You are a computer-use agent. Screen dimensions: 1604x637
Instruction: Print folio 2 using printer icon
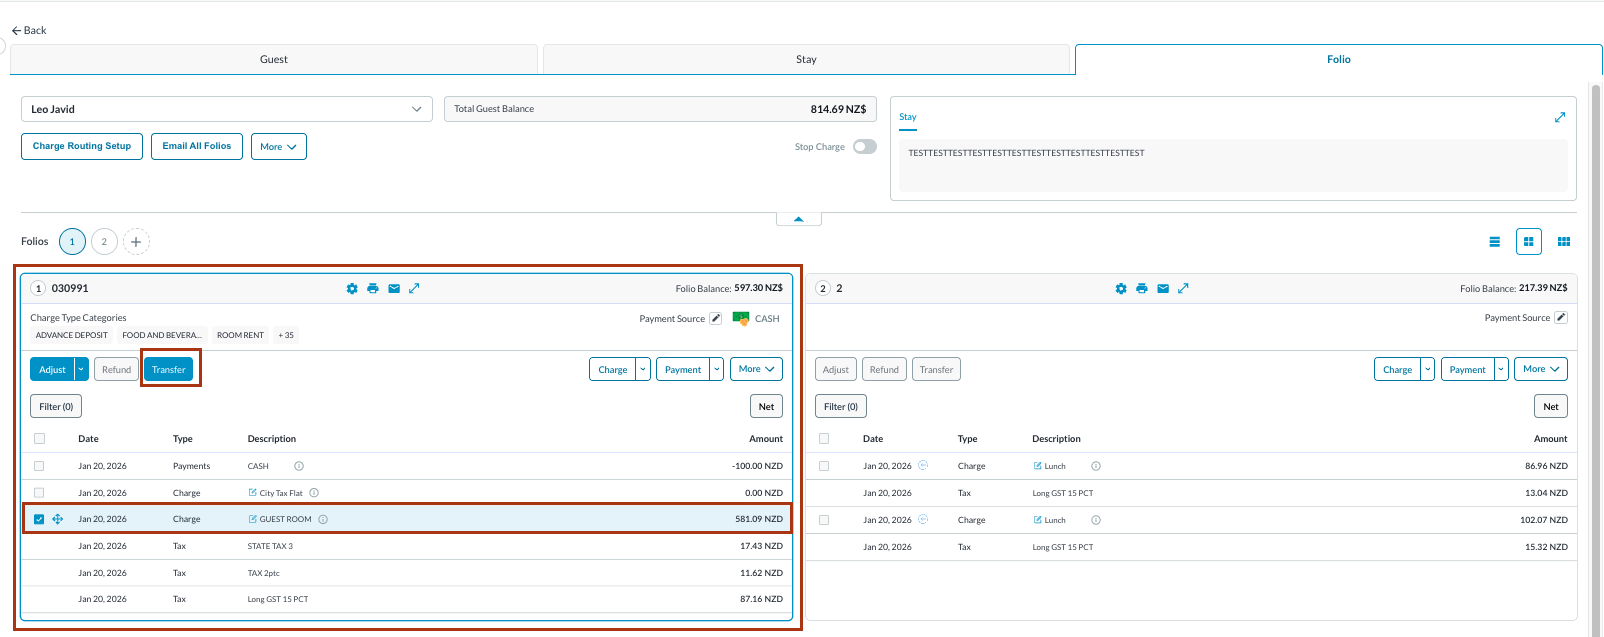click(1142, 289)
